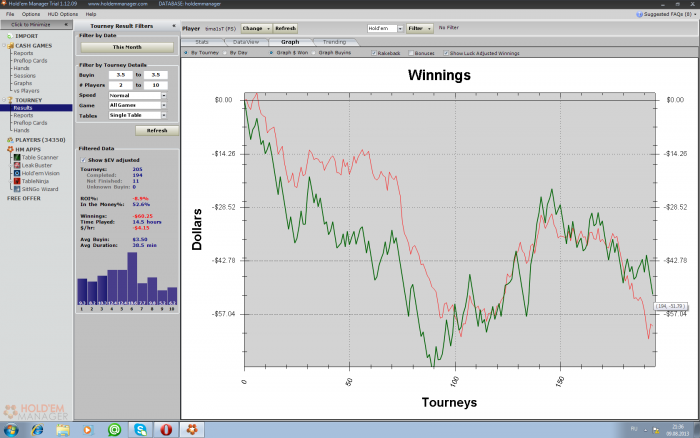Open the Hold'em game type dropdown
700x438 pixels.
pyautogui.click(x=400, y=28)
